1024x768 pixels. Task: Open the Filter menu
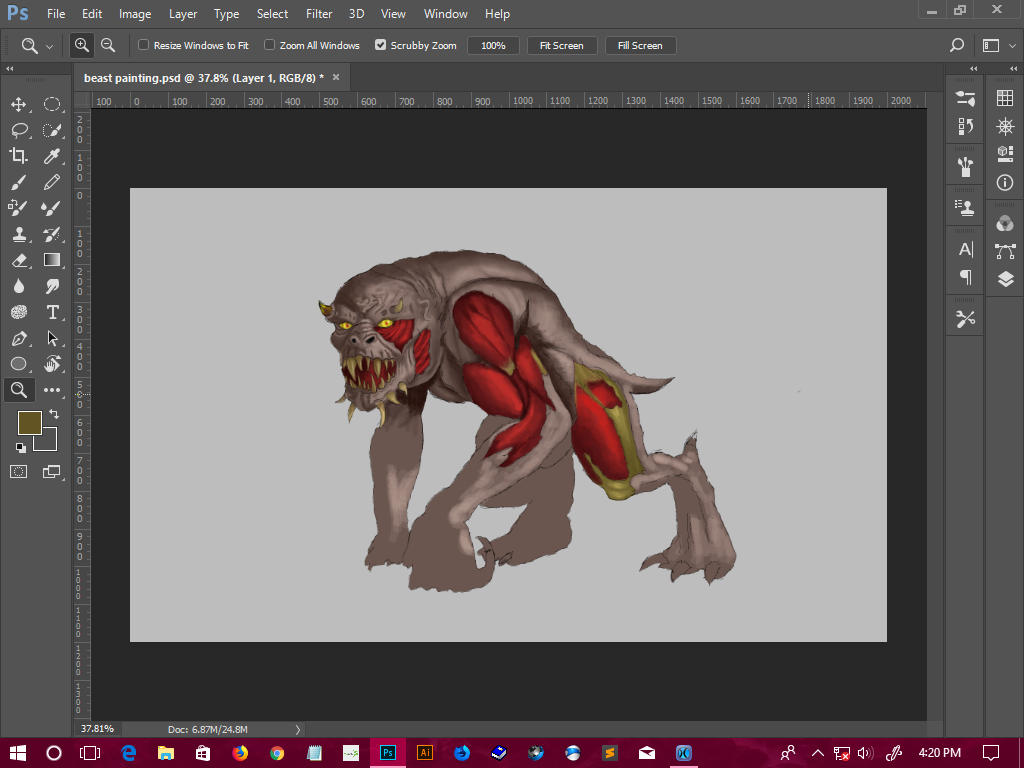pyautogui.click(x=318, y=13)
